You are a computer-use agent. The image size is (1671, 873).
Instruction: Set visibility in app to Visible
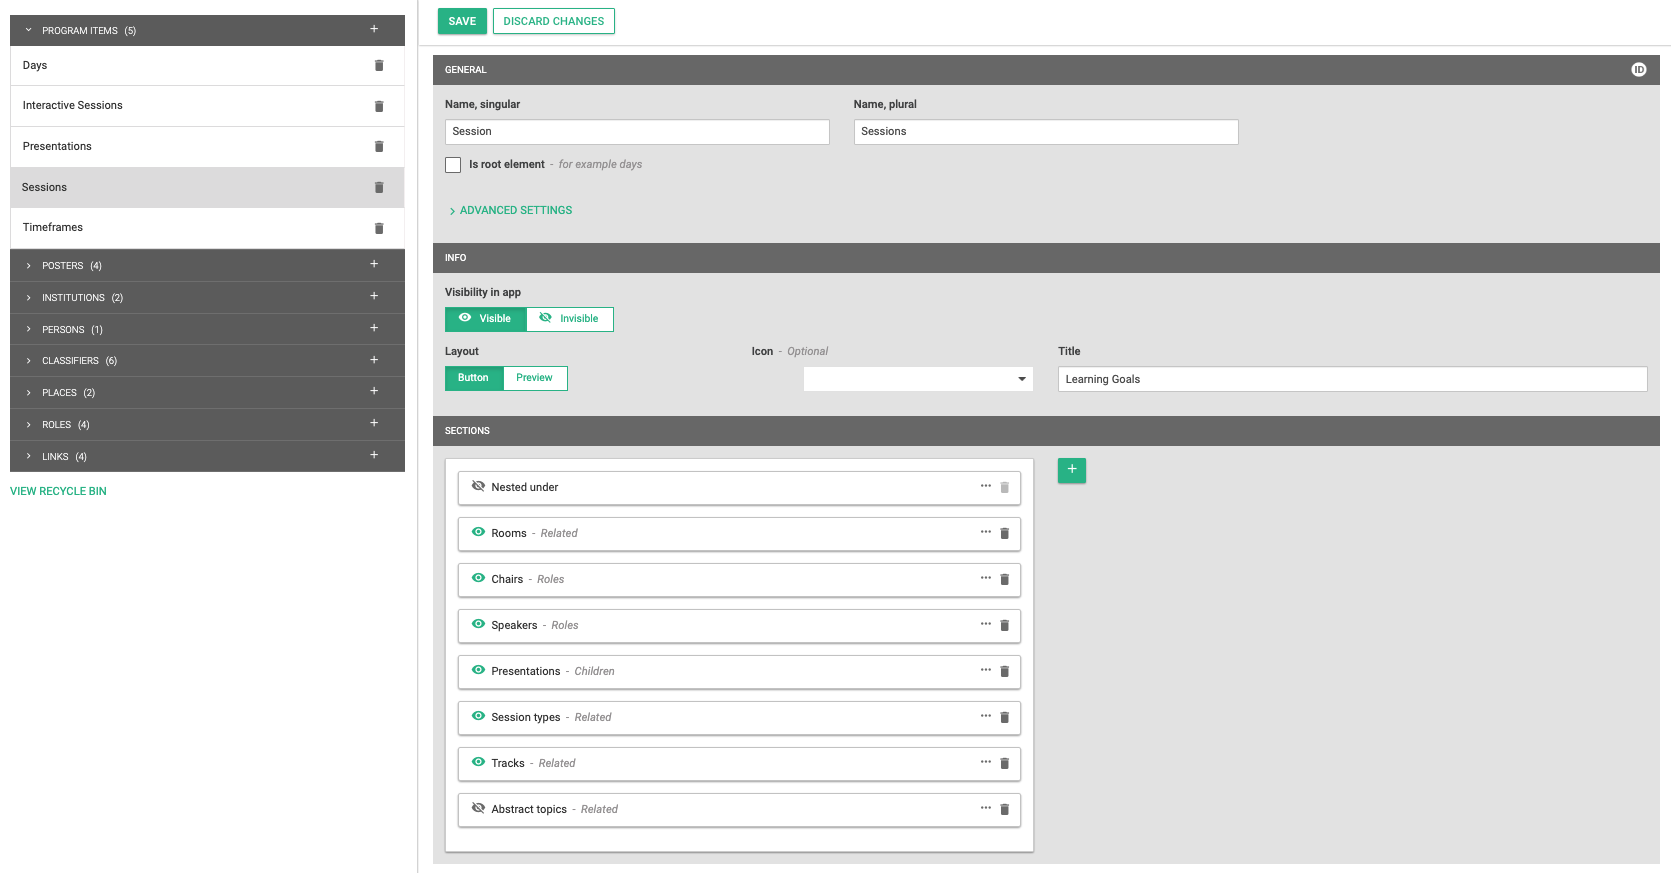tap(486, 319)
